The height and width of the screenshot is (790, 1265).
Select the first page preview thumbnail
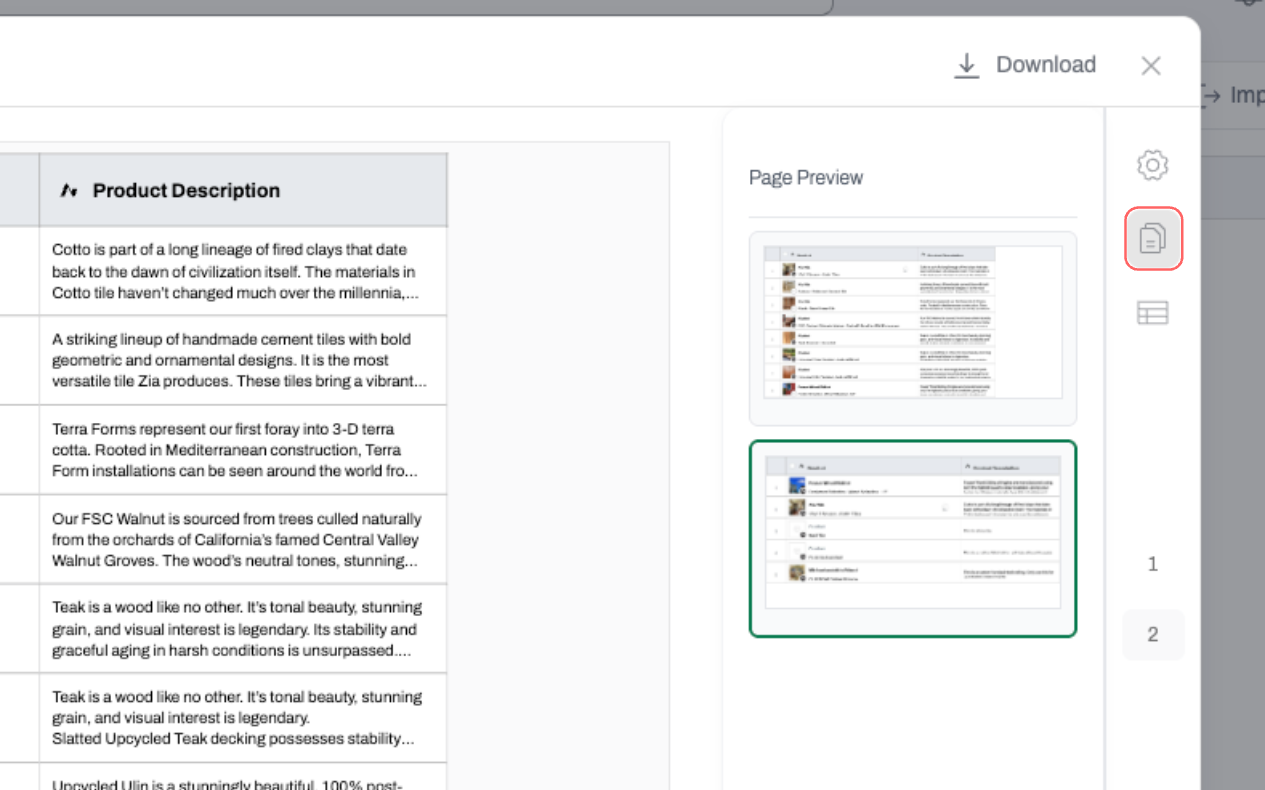(913, 329)
